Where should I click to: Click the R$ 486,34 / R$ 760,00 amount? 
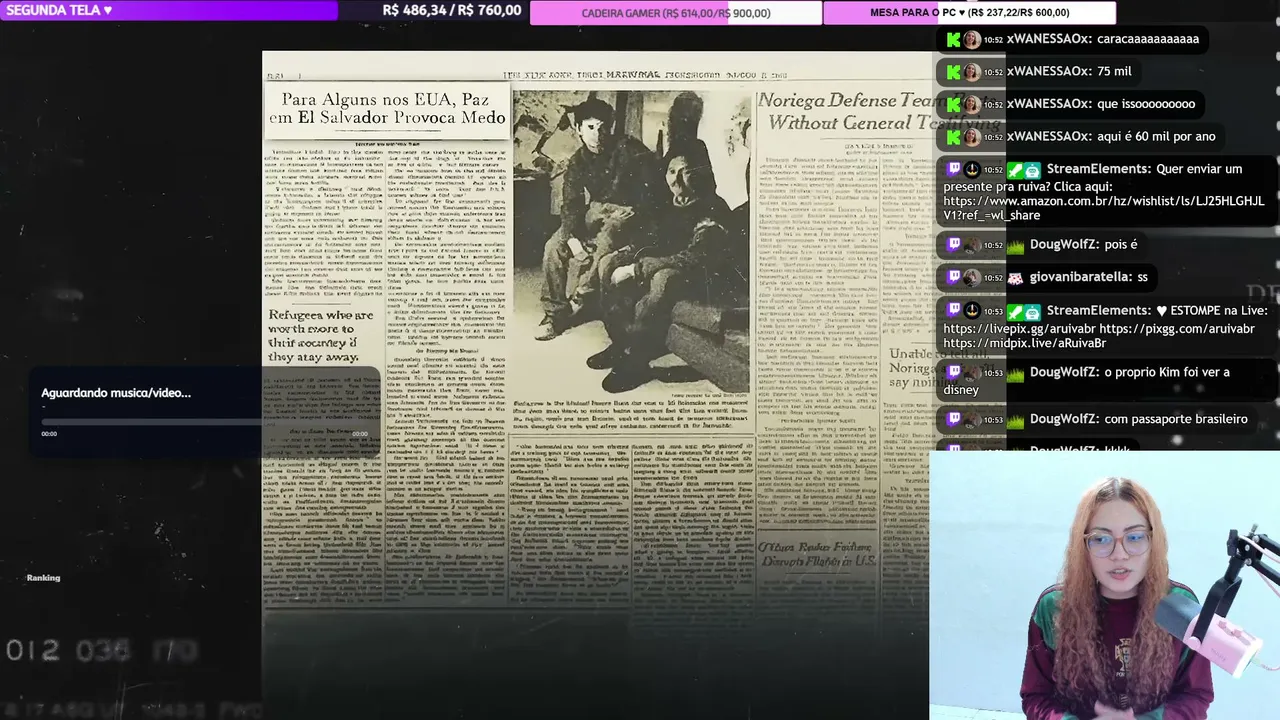point(452,11)
